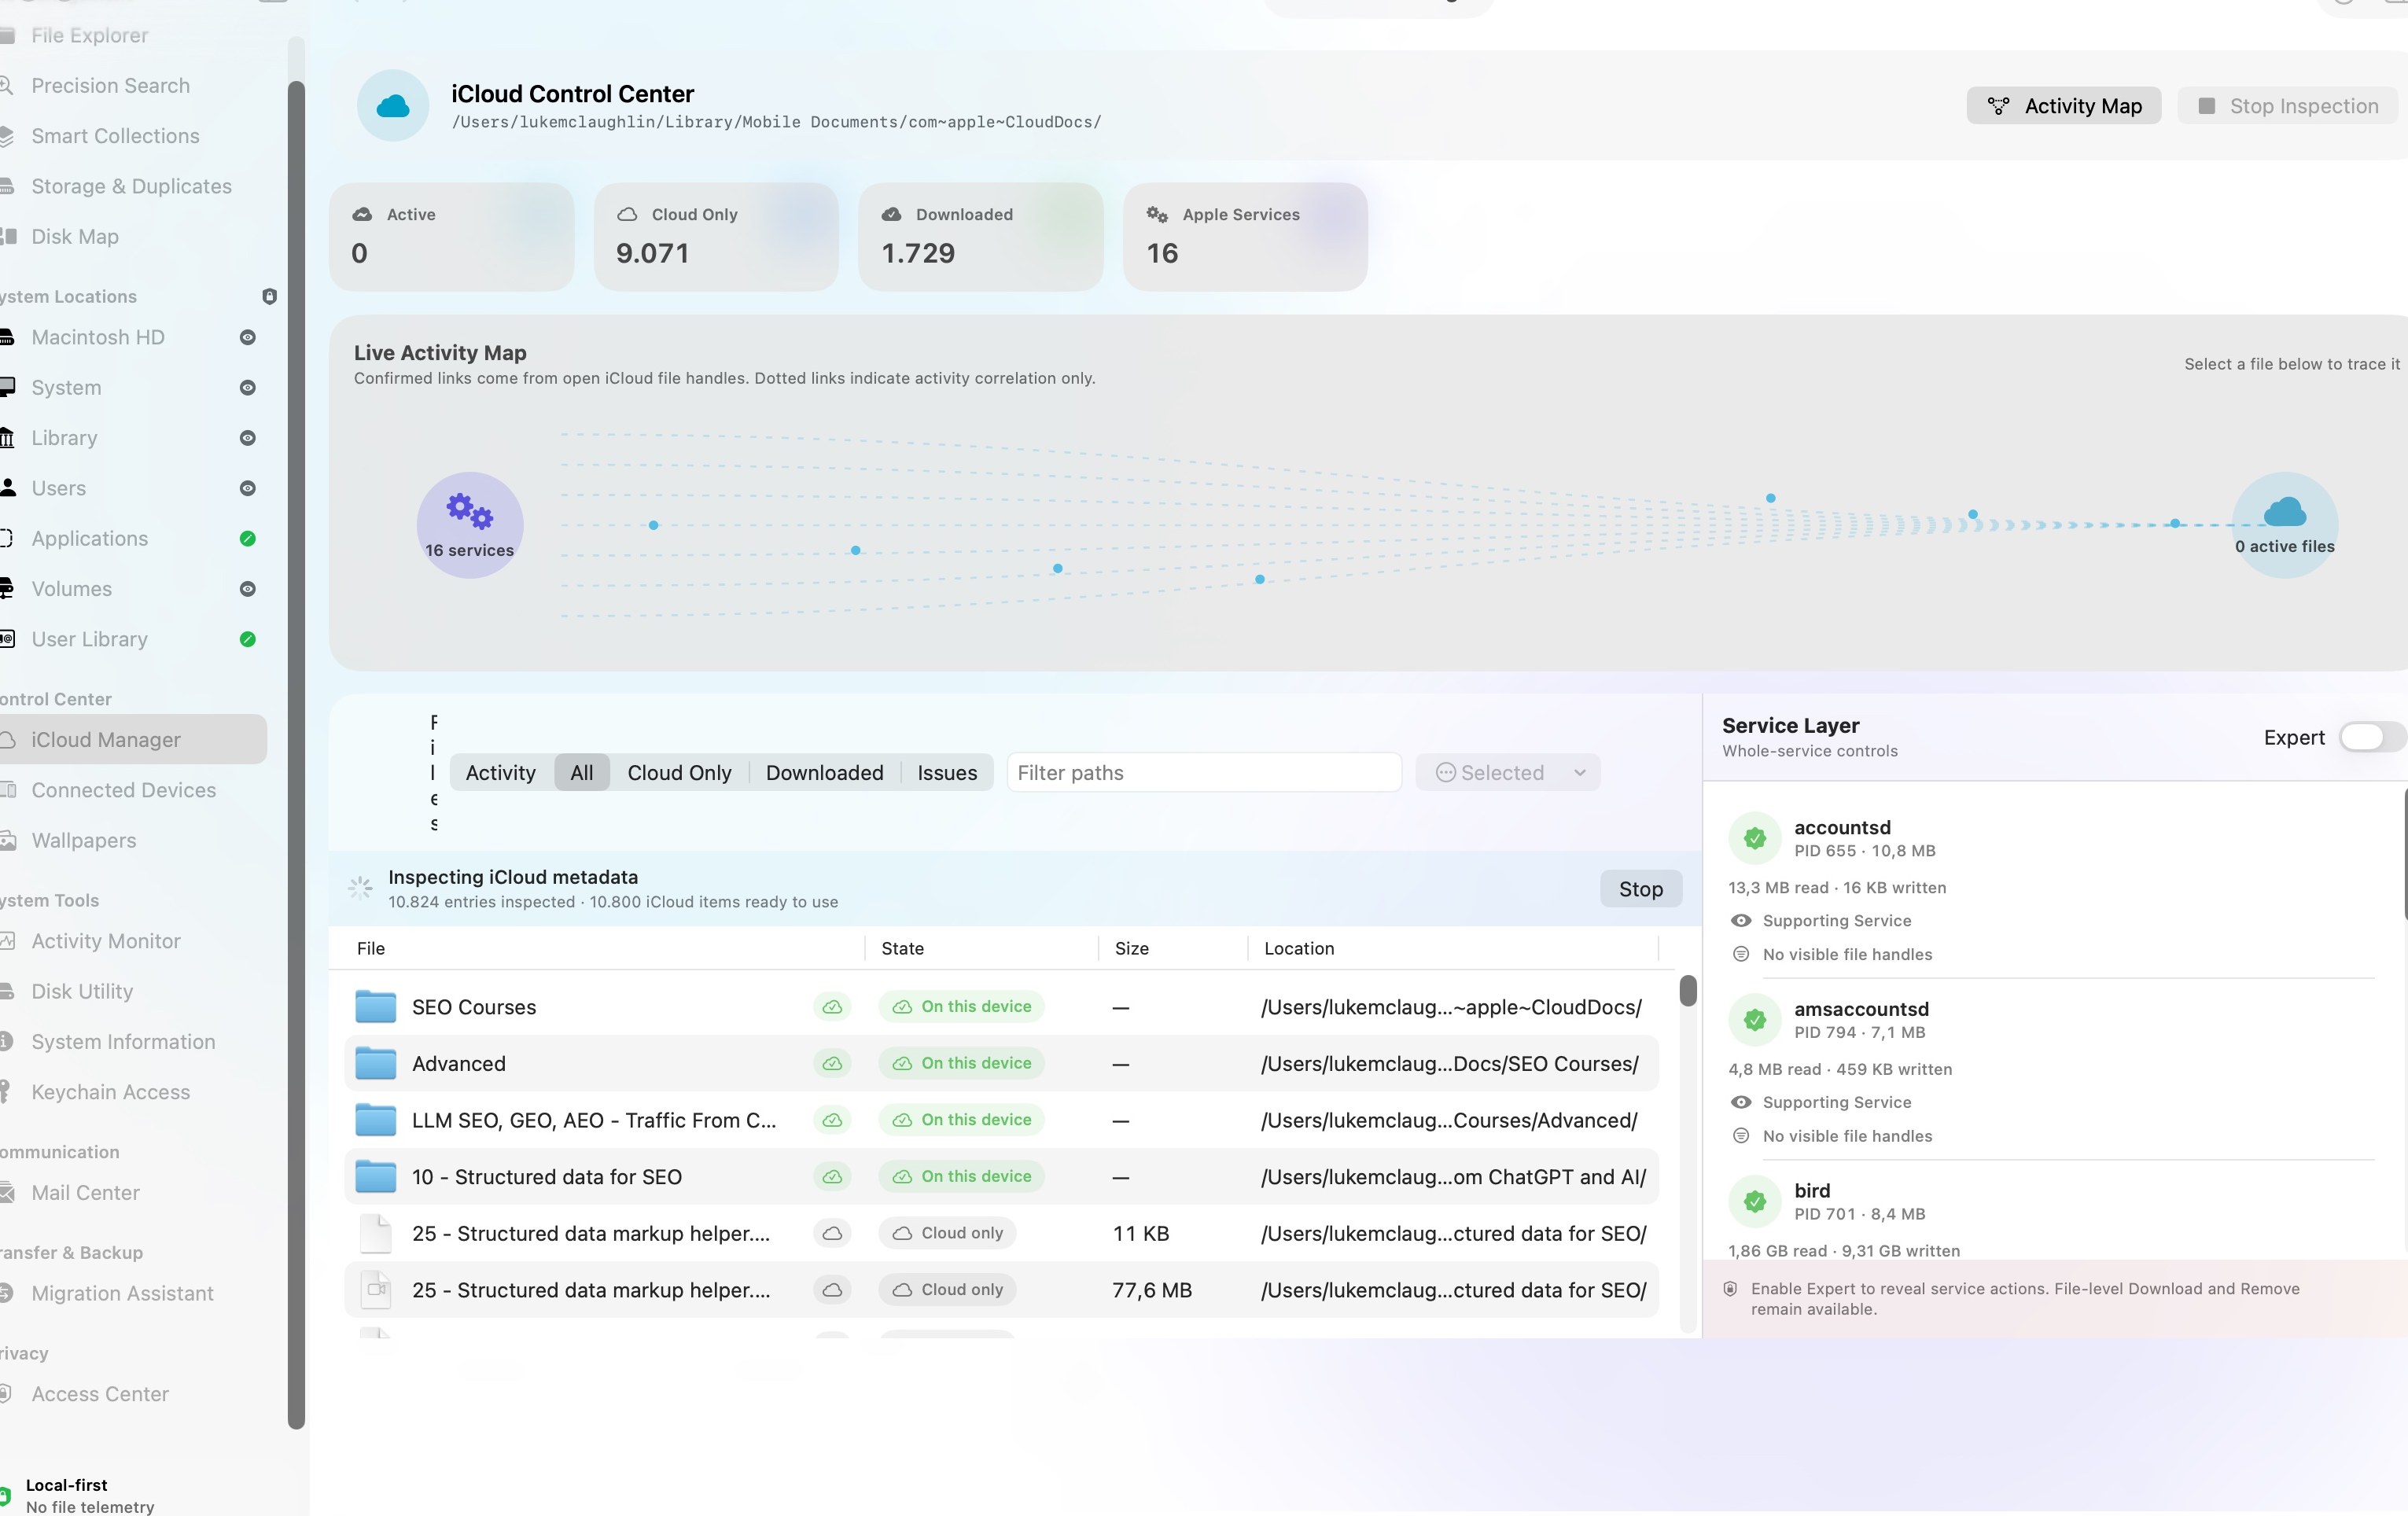This screenshot has height=1516, width=2408.
Task: Click the Advanced folder icon
Action: 376,1063
